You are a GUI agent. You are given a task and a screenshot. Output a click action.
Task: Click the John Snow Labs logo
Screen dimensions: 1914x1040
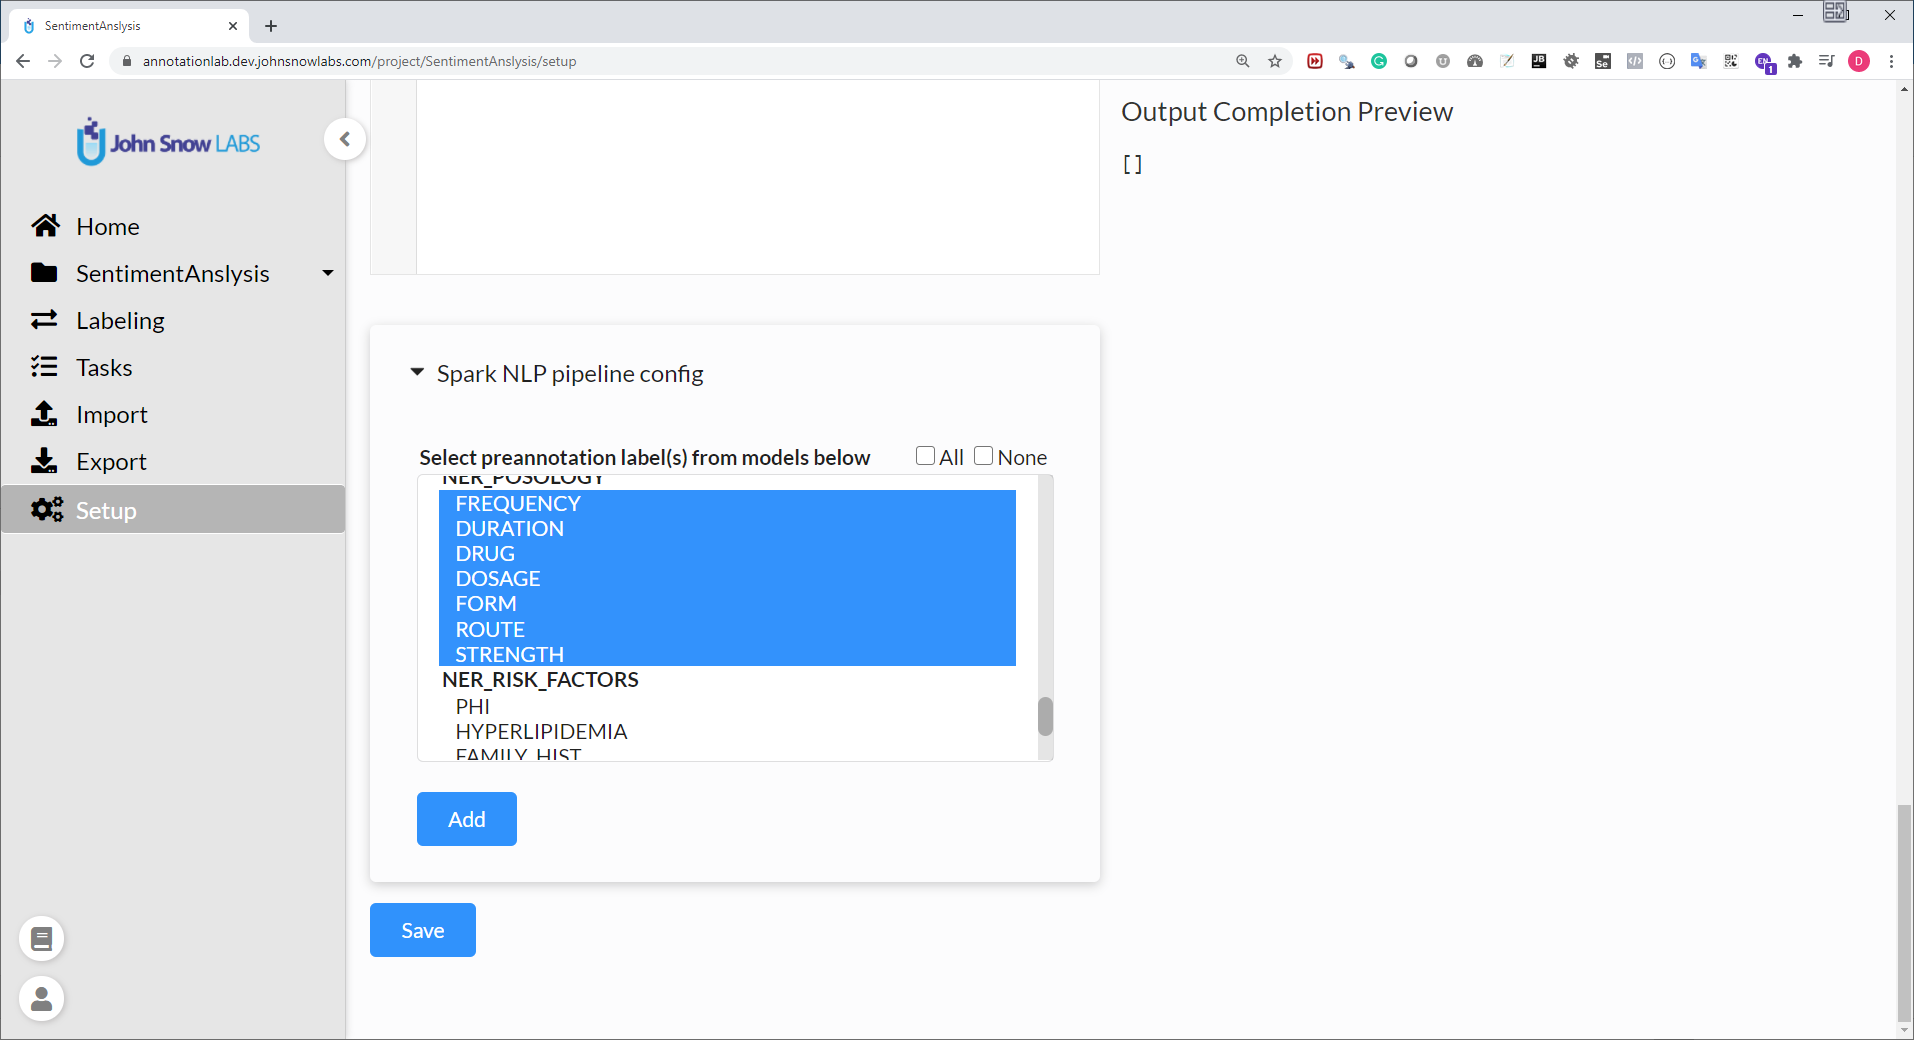coord(168,142)
